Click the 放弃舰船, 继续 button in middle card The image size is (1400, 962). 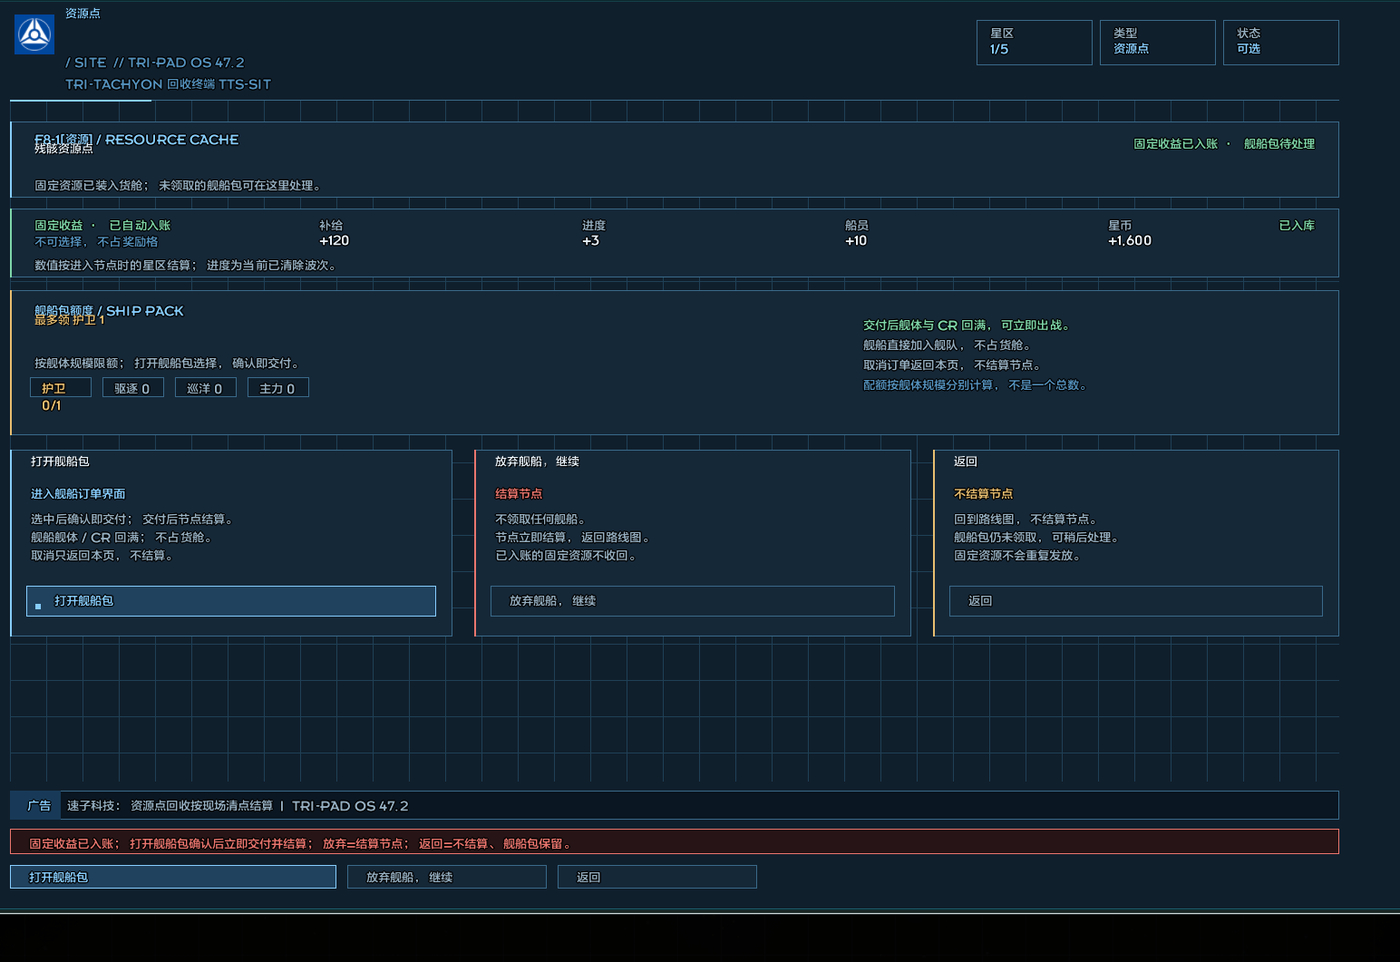point(692,601)
